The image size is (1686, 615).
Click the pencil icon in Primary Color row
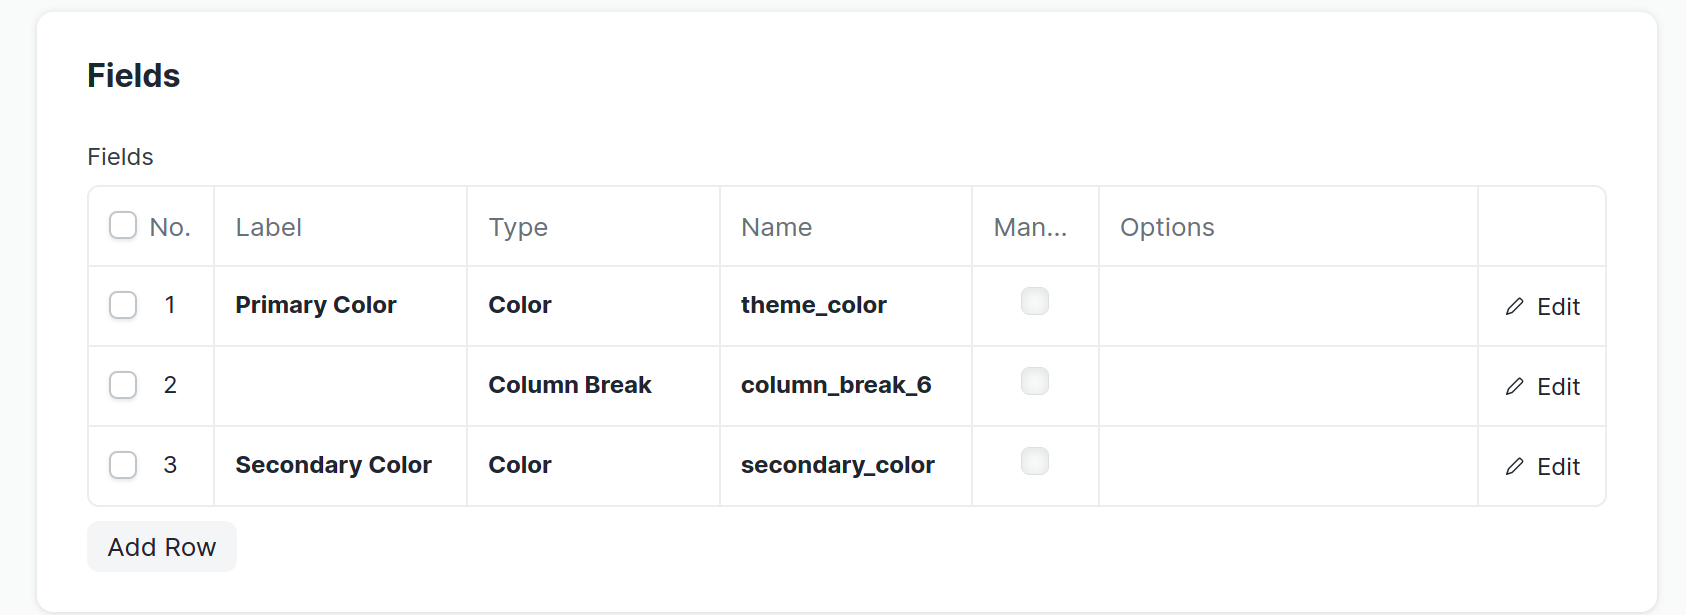pos(1514,307)
